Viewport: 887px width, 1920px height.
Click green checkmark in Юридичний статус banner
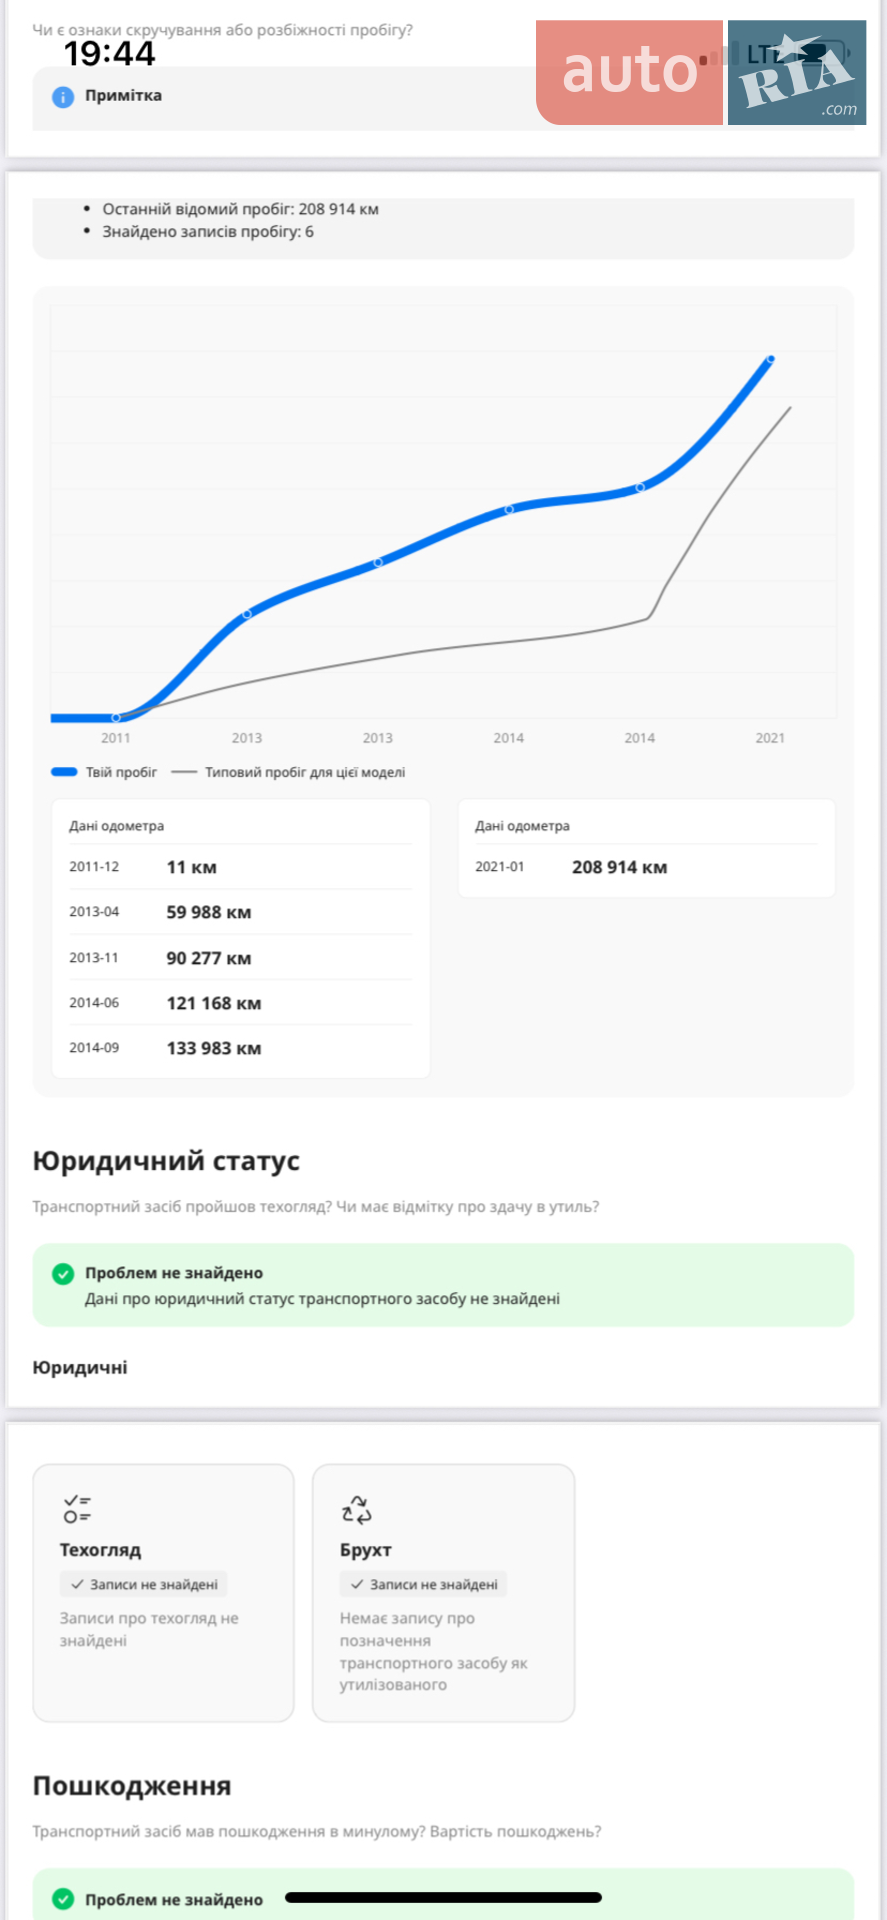click(63, 1273)
